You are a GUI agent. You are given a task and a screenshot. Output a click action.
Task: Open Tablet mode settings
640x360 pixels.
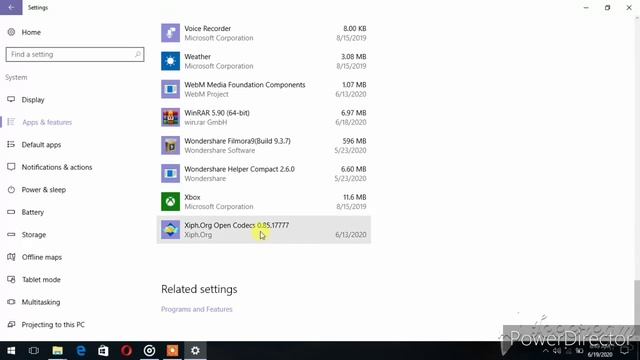click(41, 280)
